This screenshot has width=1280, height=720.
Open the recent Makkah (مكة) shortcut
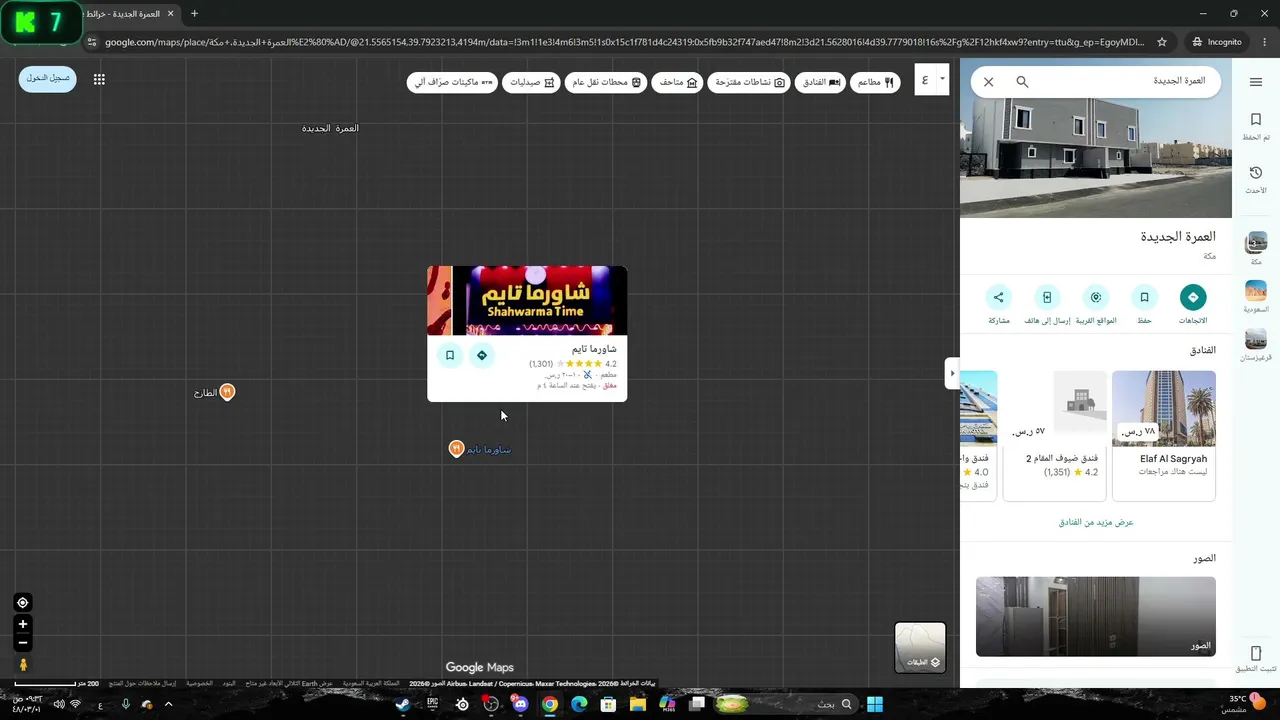tap(1256, 248)
